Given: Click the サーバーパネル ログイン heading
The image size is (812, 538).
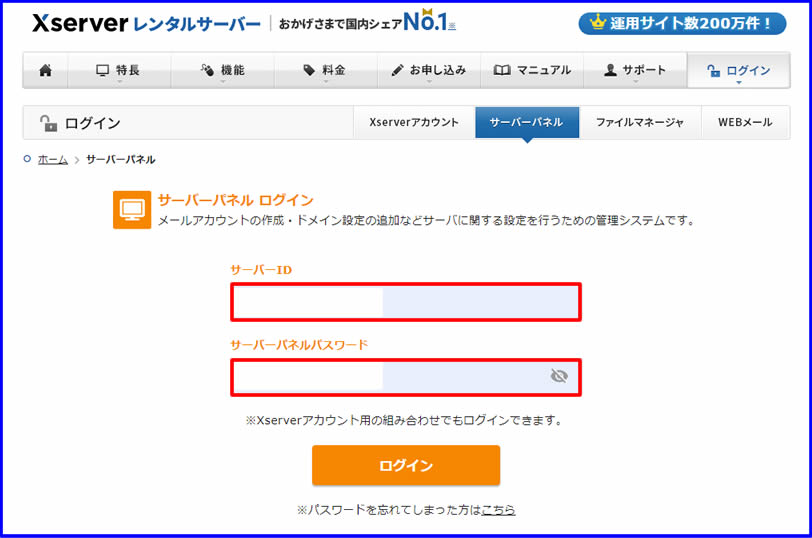Looking at the screenshot, I should (x=236, y=200).
